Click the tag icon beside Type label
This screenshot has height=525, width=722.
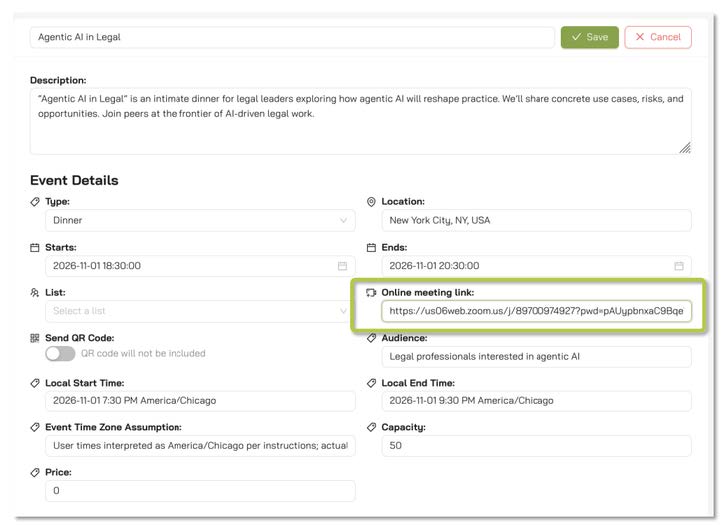coord(35,202)
